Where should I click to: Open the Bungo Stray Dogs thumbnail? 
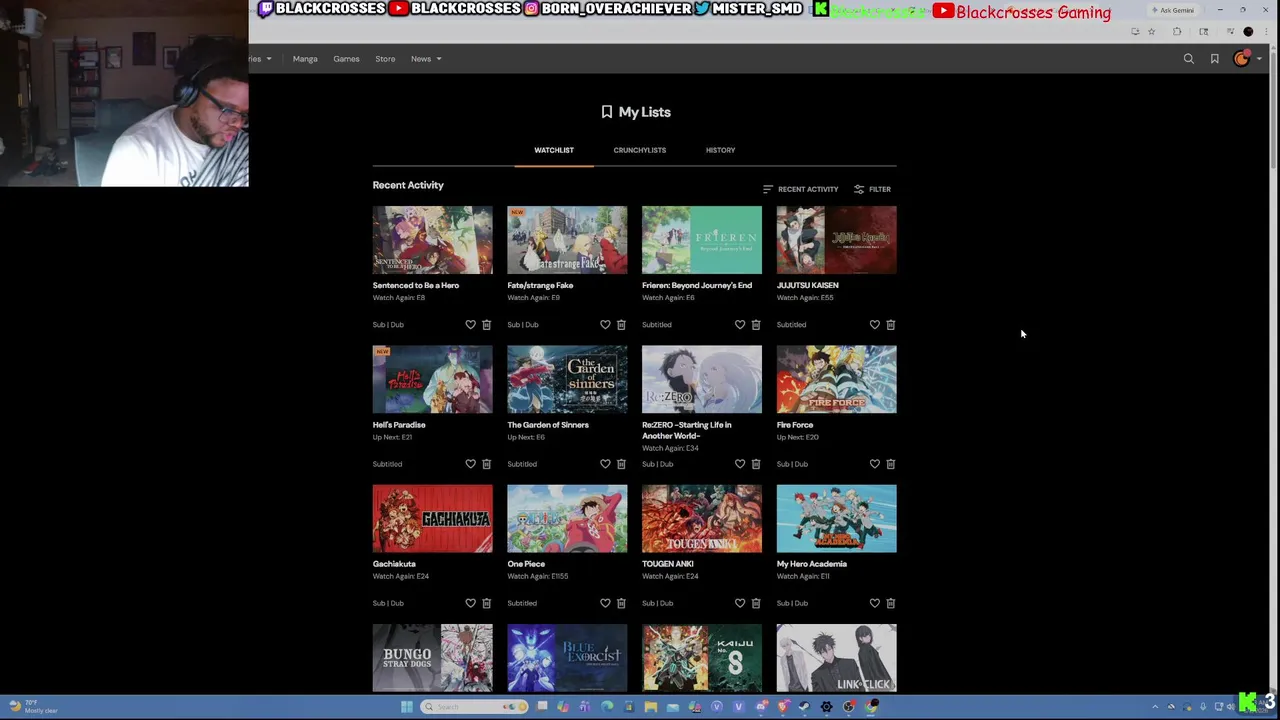(432, 658)
